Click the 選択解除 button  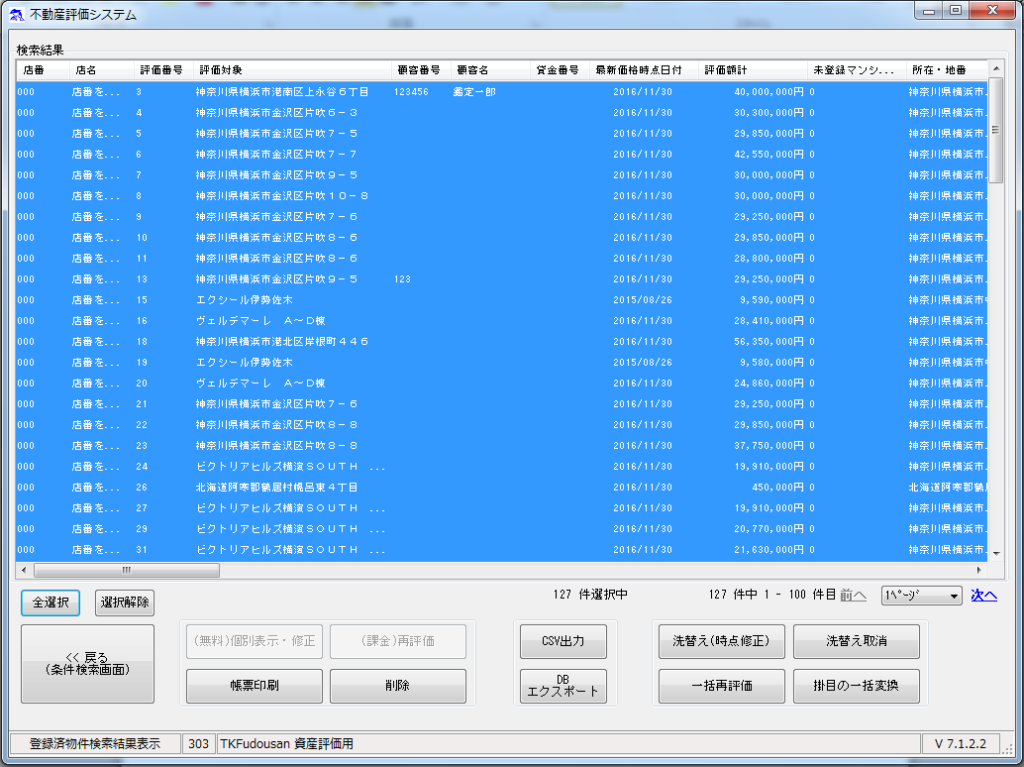(x=125, y=603)
